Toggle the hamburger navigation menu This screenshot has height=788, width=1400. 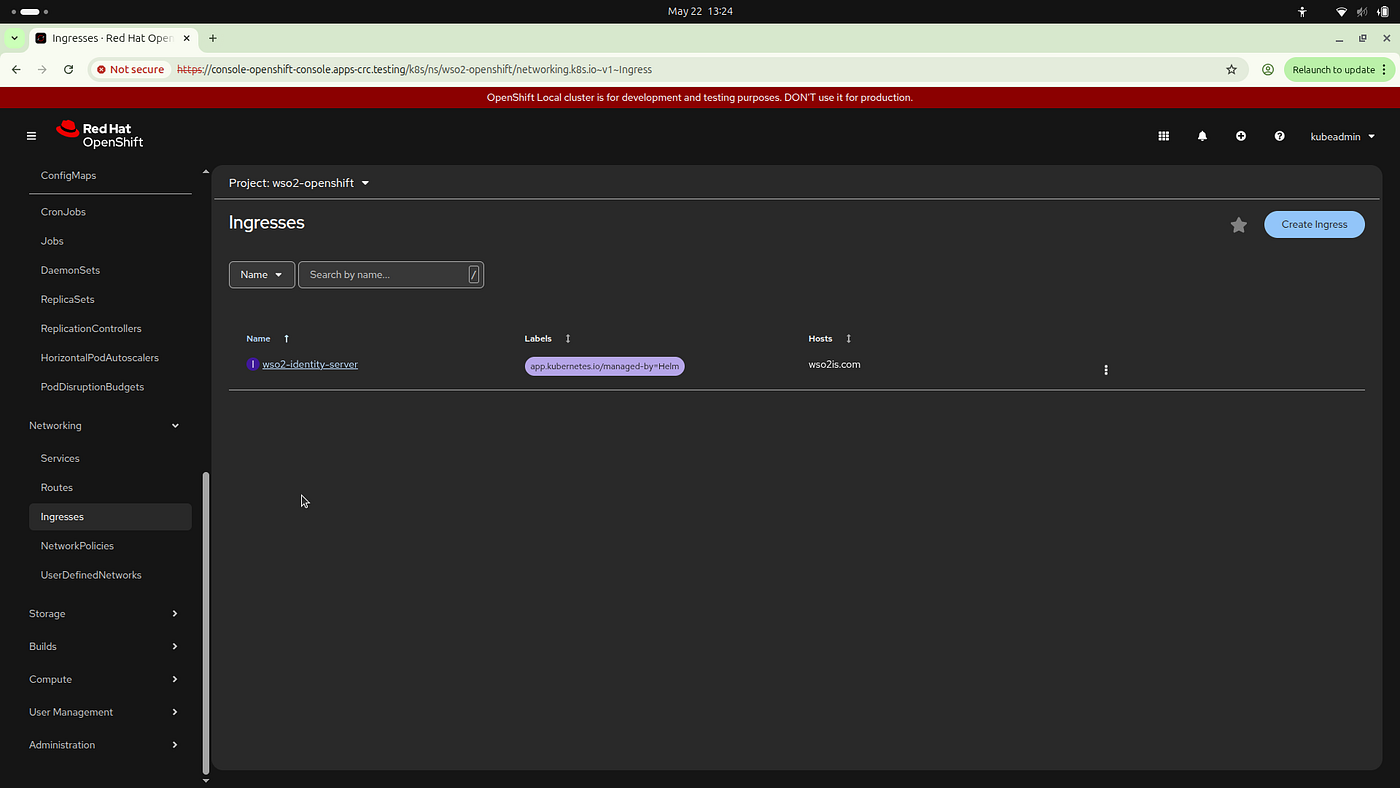point(31,136)
